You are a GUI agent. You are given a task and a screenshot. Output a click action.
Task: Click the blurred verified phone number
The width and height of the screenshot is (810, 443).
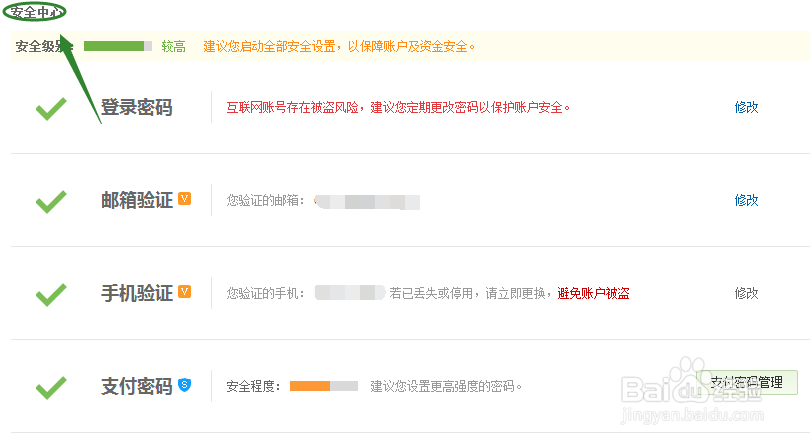point(349,293)
